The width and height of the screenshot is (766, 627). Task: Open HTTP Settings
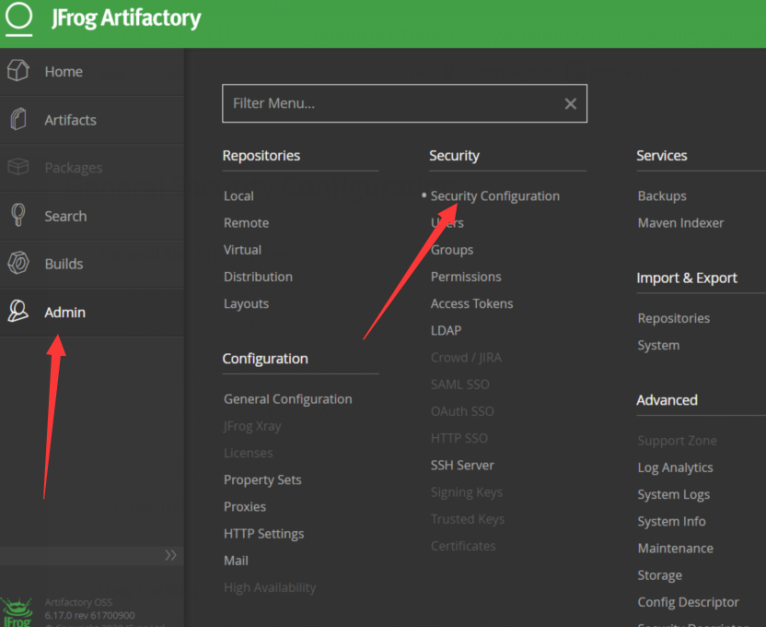[264, 534]
